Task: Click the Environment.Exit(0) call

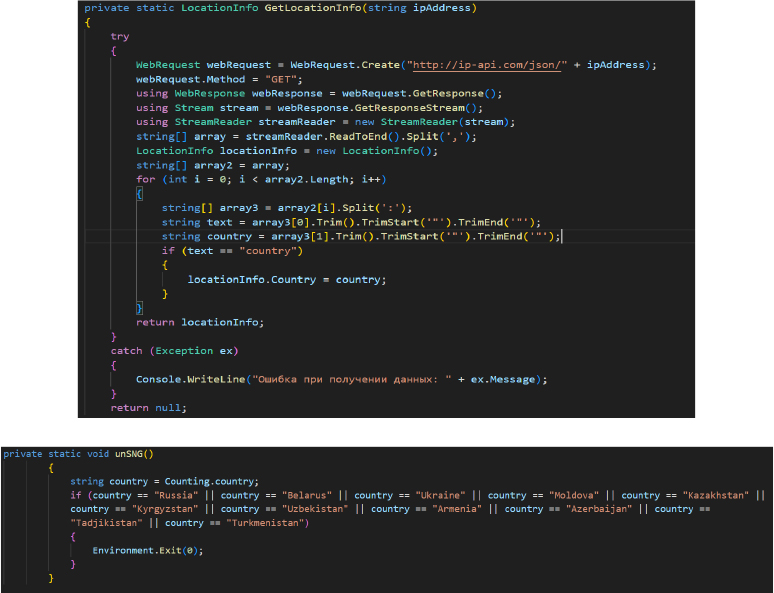Action: tap(147, 551)
